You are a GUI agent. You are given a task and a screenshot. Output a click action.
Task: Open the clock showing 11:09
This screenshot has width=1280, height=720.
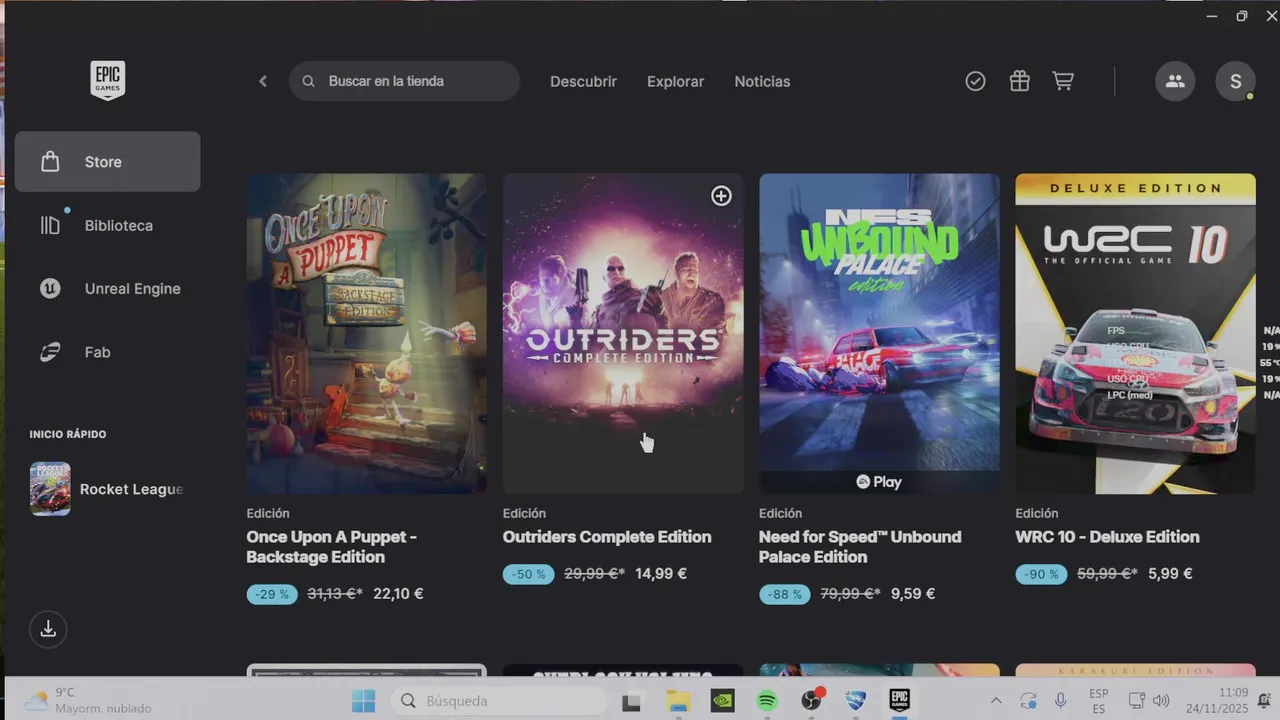(x=1216, y=700)
